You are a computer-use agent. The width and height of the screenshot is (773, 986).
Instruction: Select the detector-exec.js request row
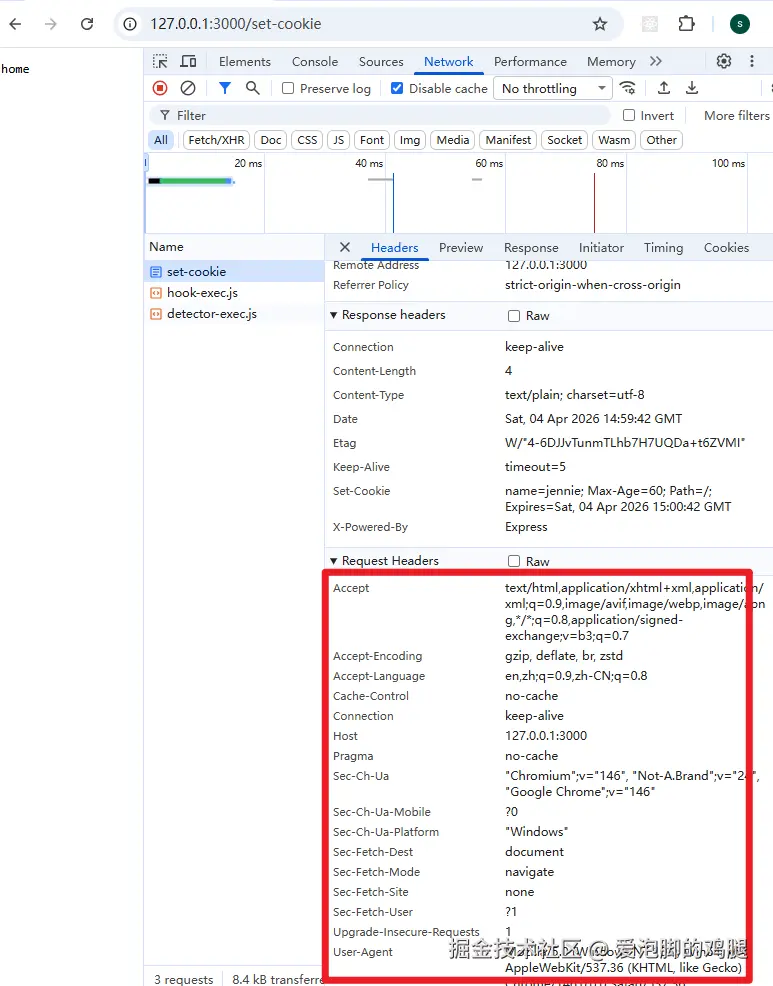pos(234,314)
